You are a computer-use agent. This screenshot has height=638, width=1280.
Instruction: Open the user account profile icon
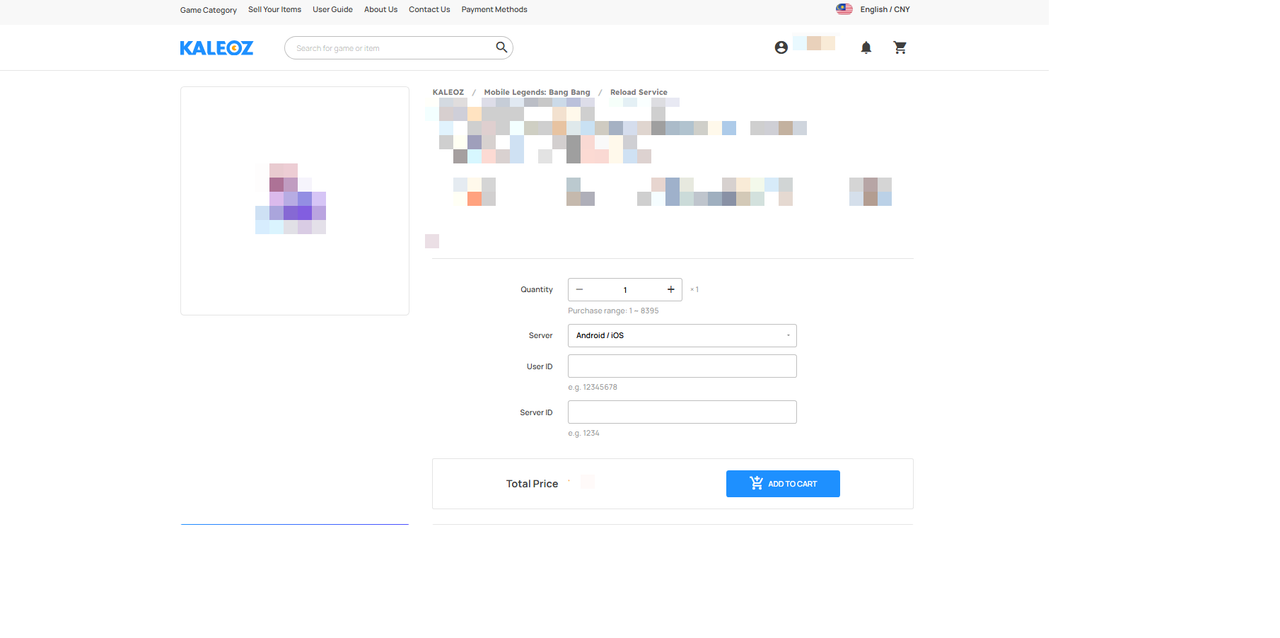point(781,47)
